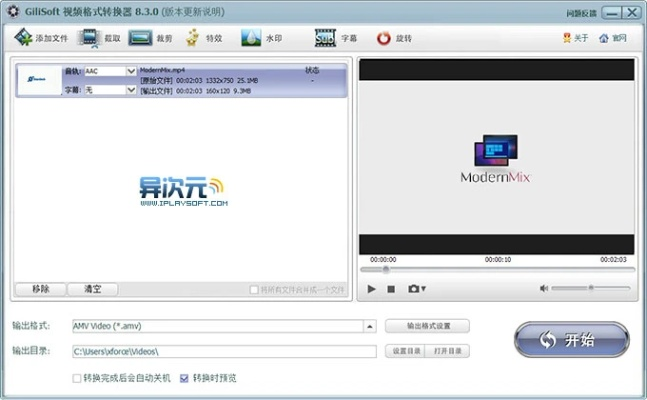Click the 添加文件 (Add File) toolbar icon

(x=23, y=38)
